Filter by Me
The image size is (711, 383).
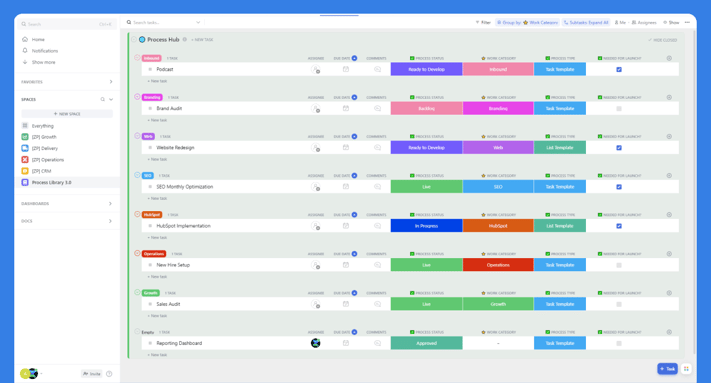coord(620,22)
